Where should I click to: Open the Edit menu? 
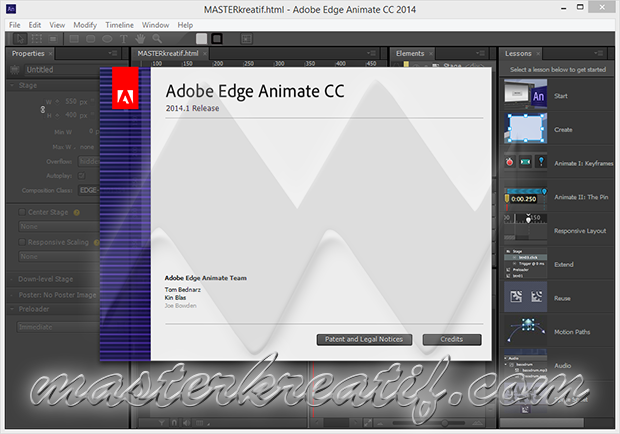pyautogui.click(x=35, y=25)
